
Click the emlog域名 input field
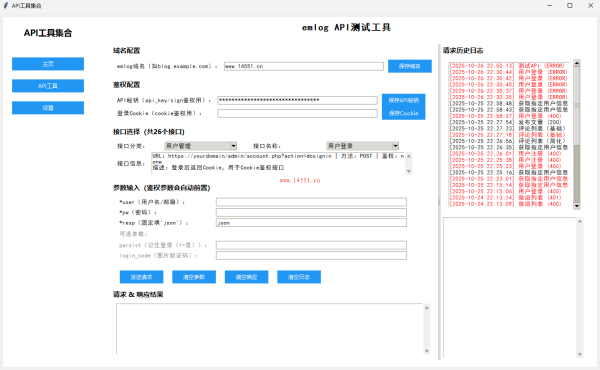click(x=304, y=66)
